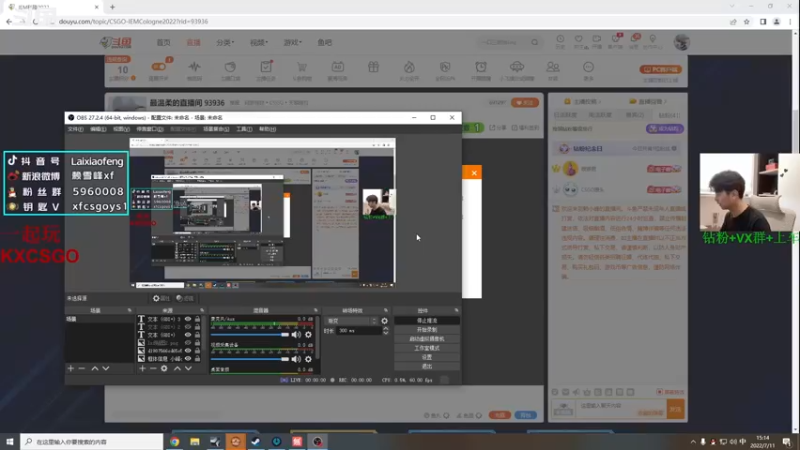The width and height of the screenshot is (800, 450).
Task: Expand 游戏 dropdown in Douyu navigation
Action: 292,42
